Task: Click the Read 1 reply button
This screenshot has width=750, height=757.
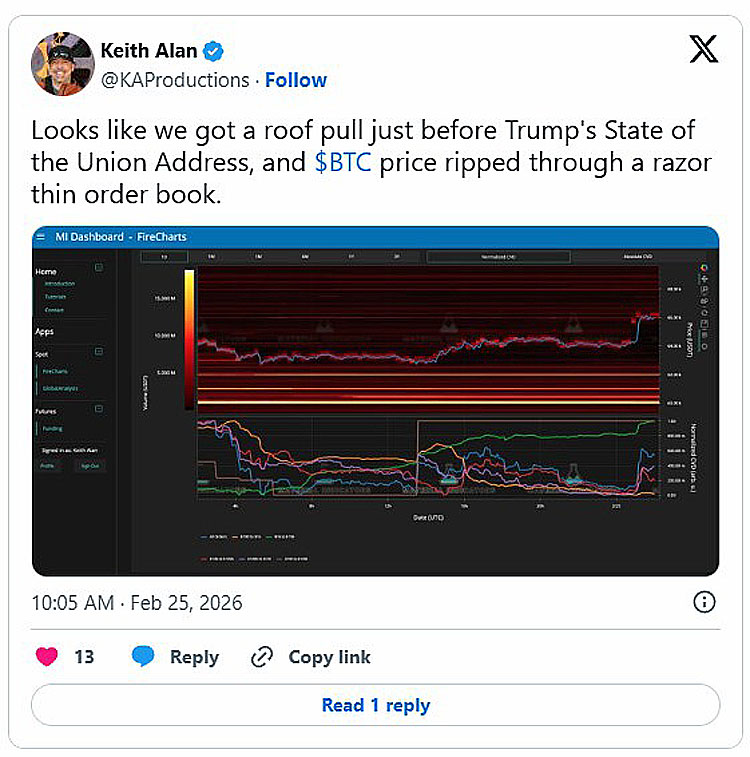Action: [x=375, y=705]
